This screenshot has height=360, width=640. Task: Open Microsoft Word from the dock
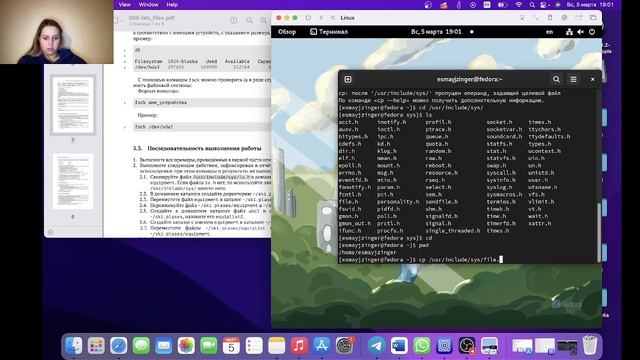tap(399, 346)
